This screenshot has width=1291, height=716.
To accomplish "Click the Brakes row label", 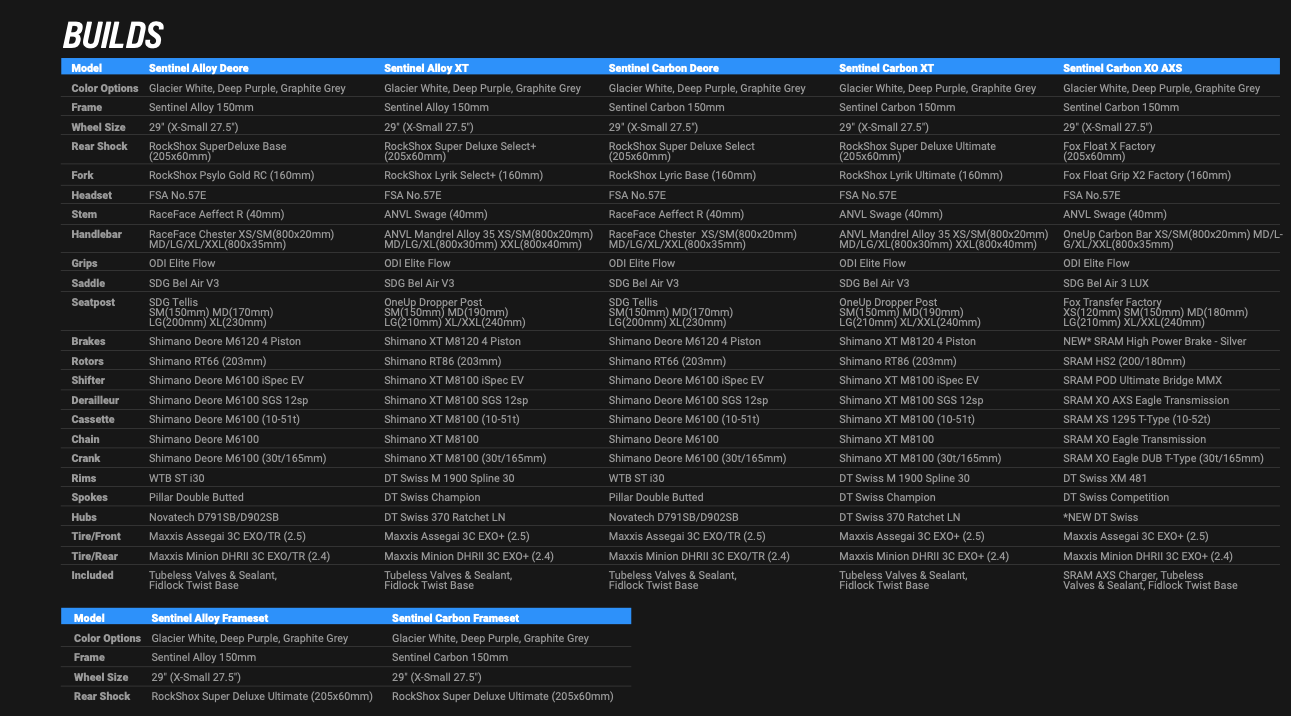I will [88, 341].
